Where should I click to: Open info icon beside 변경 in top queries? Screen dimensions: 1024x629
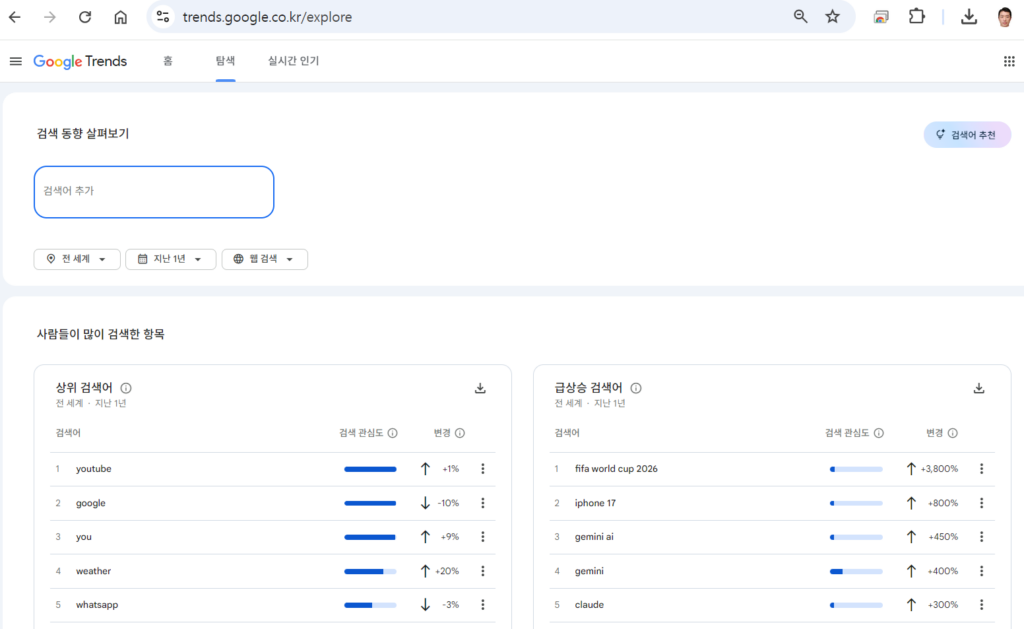460,433
